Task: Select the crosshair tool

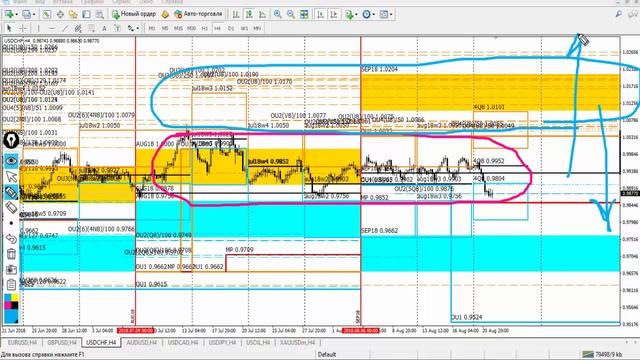Action: (23, 28)
